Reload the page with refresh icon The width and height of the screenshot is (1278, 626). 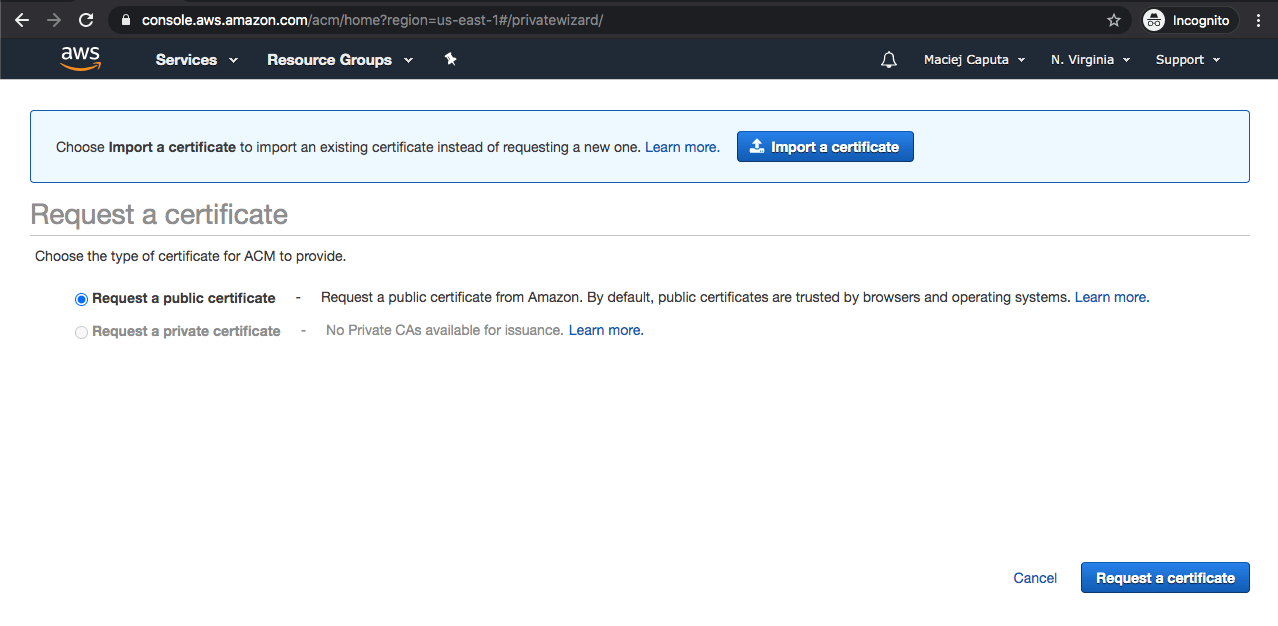pyautogui.click(x=86, y=20)
